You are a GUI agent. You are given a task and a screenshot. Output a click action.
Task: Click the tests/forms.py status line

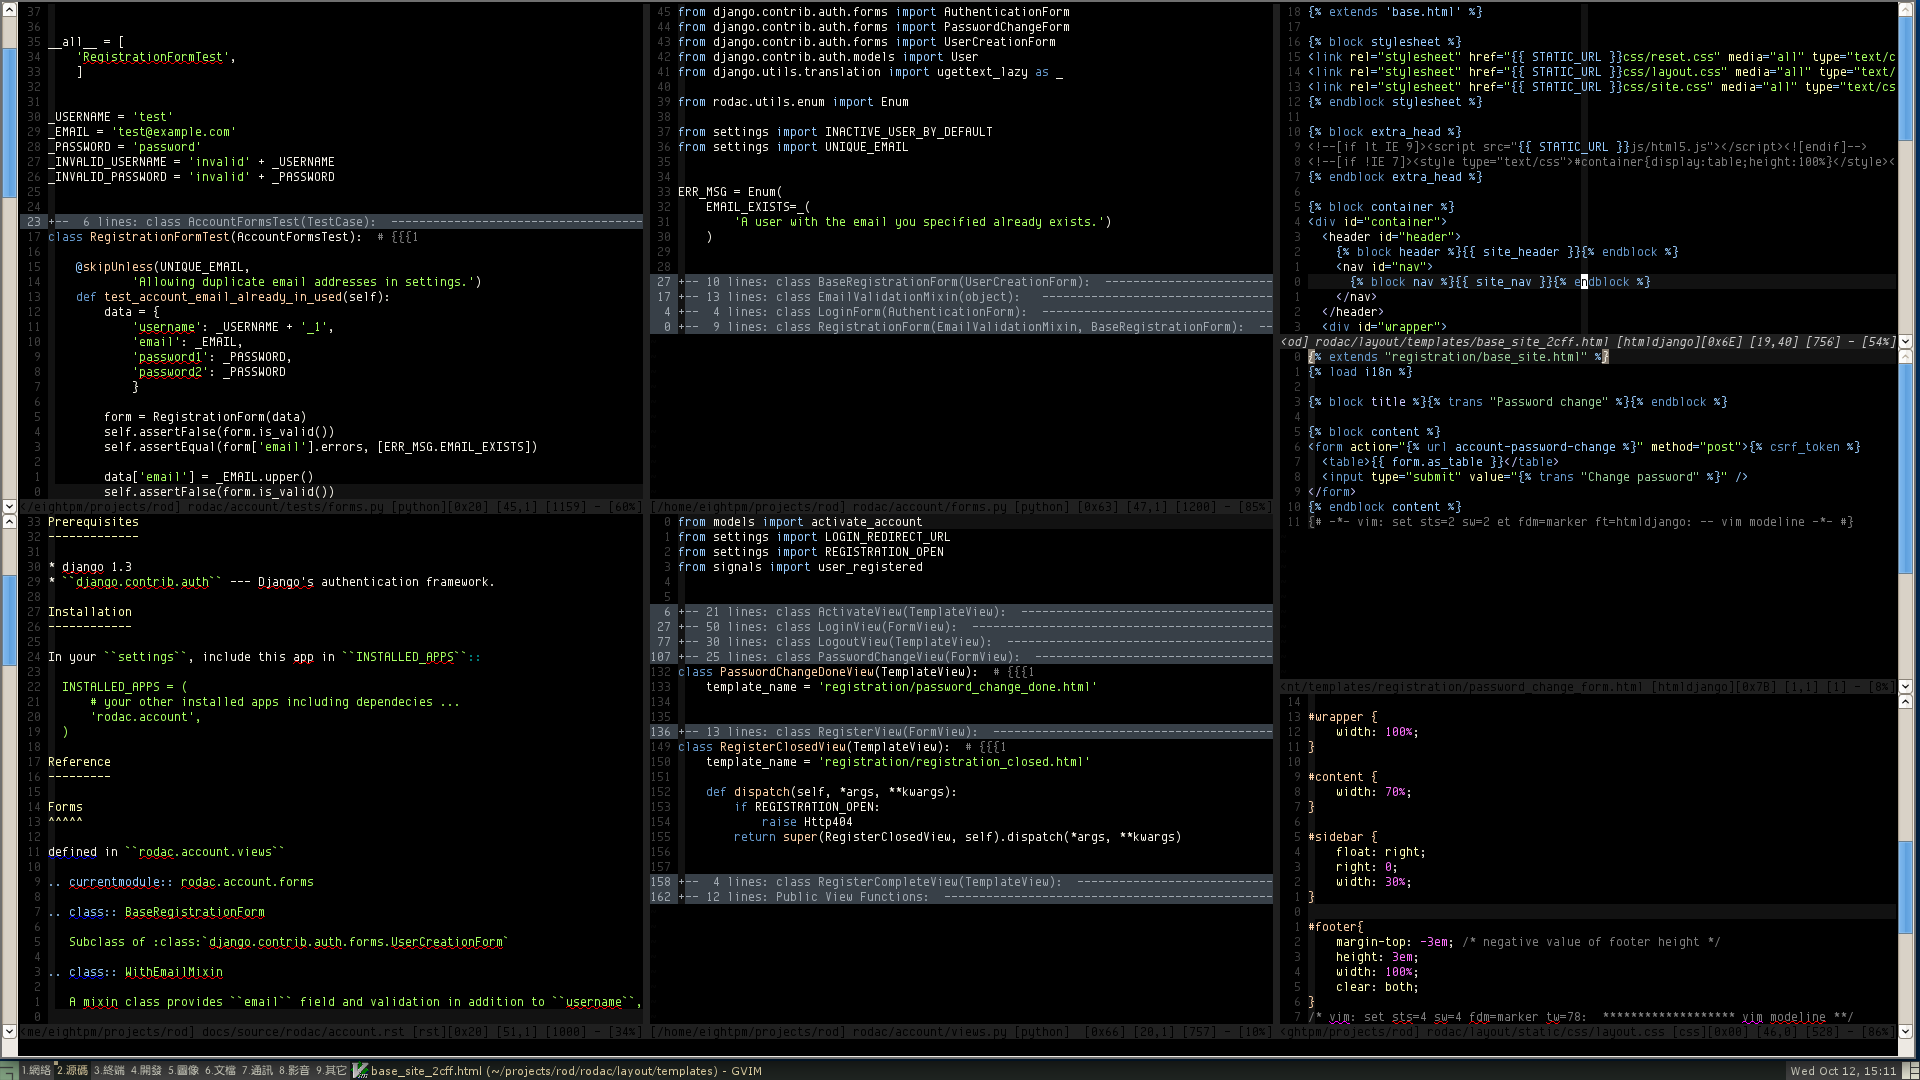[x=331, y=507]
